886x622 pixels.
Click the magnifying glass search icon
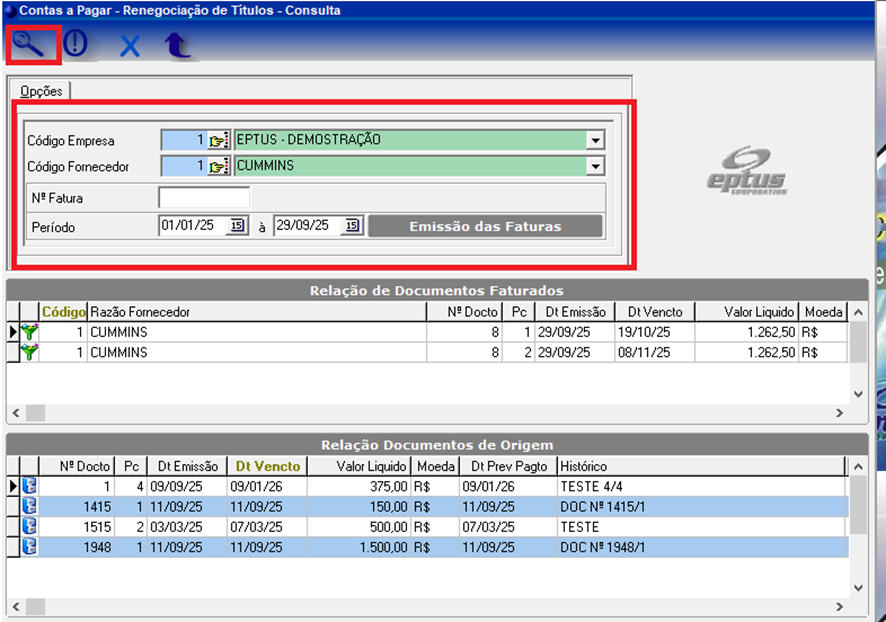pyautogui.click(x=32, y=45)
